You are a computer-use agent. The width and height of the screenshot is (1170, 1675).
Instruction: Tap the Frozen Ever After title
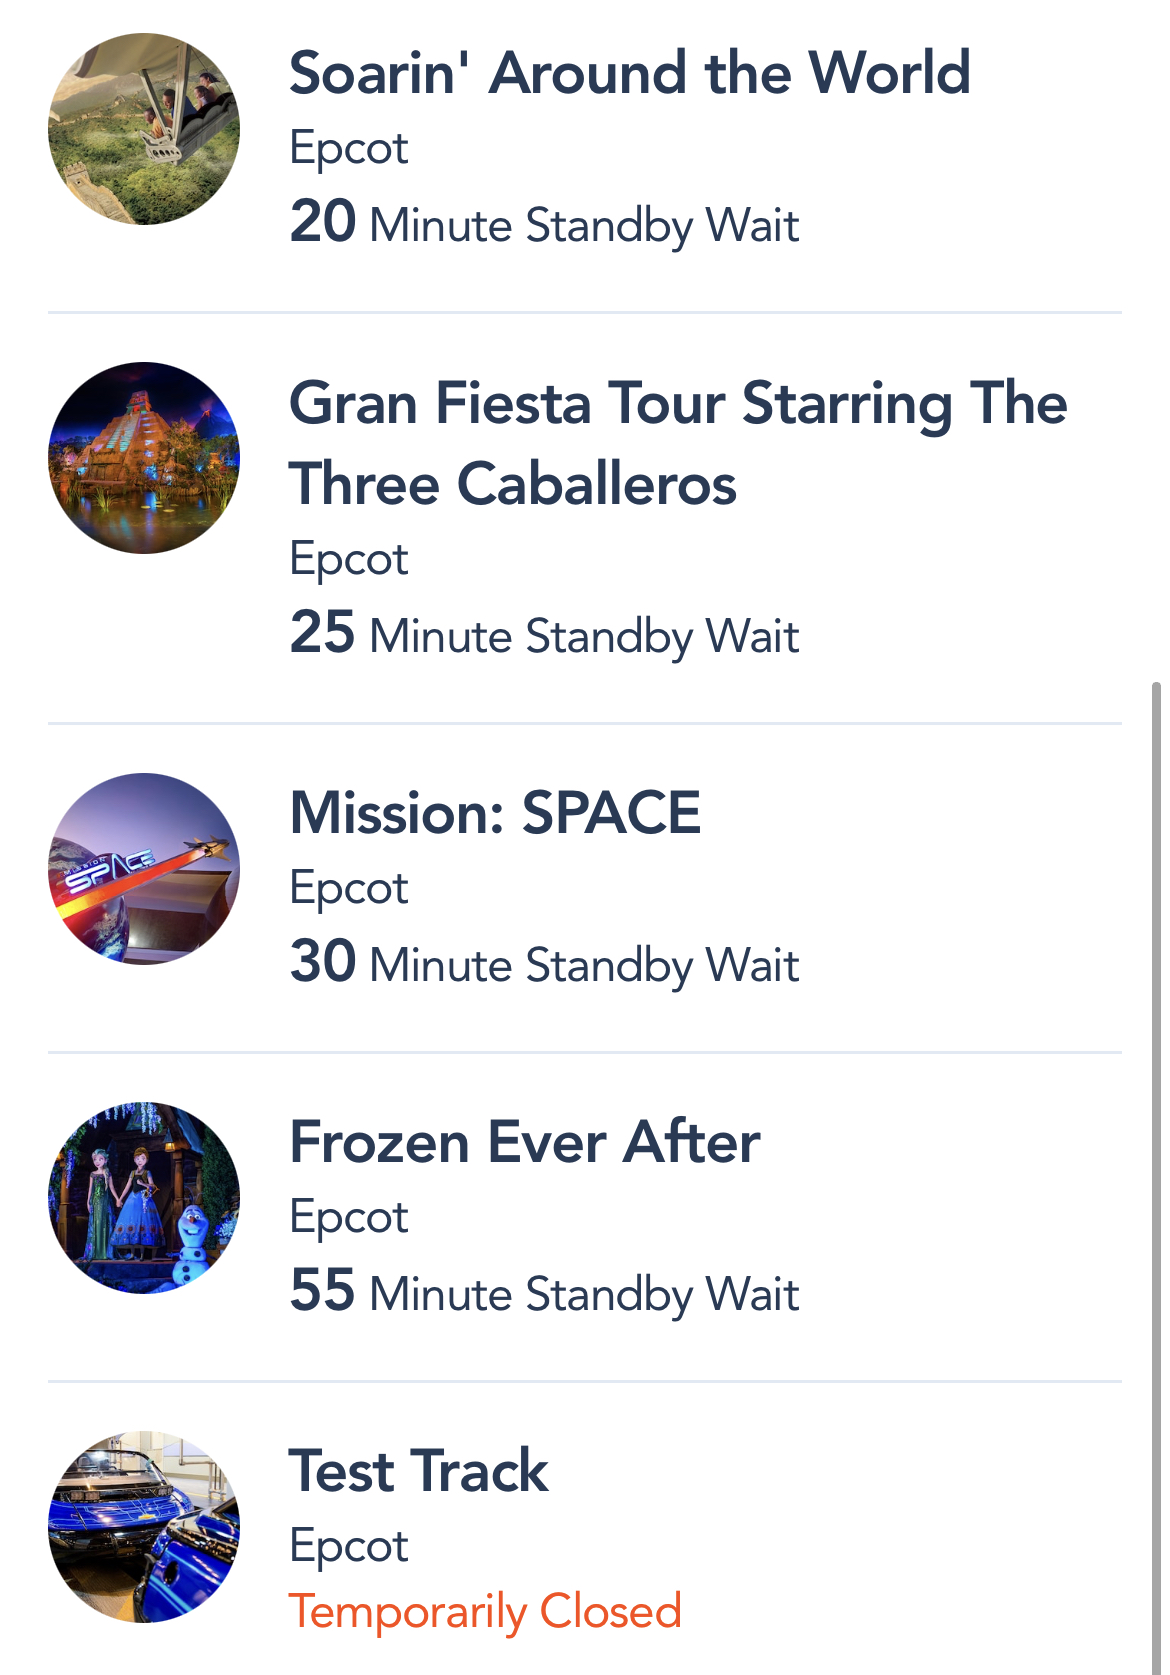pyautogui.click(x=525, y=1142)
